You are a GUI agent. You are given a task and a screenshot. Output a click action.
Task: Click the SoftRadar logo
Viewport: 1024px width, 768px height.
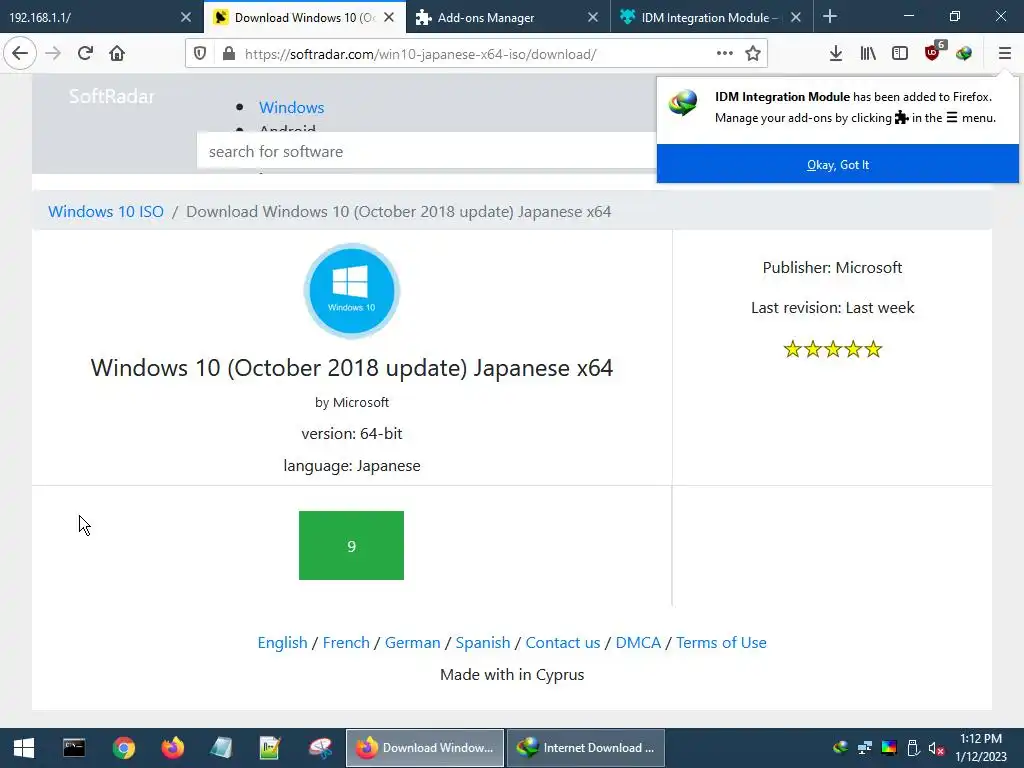[x=112, y=97]
